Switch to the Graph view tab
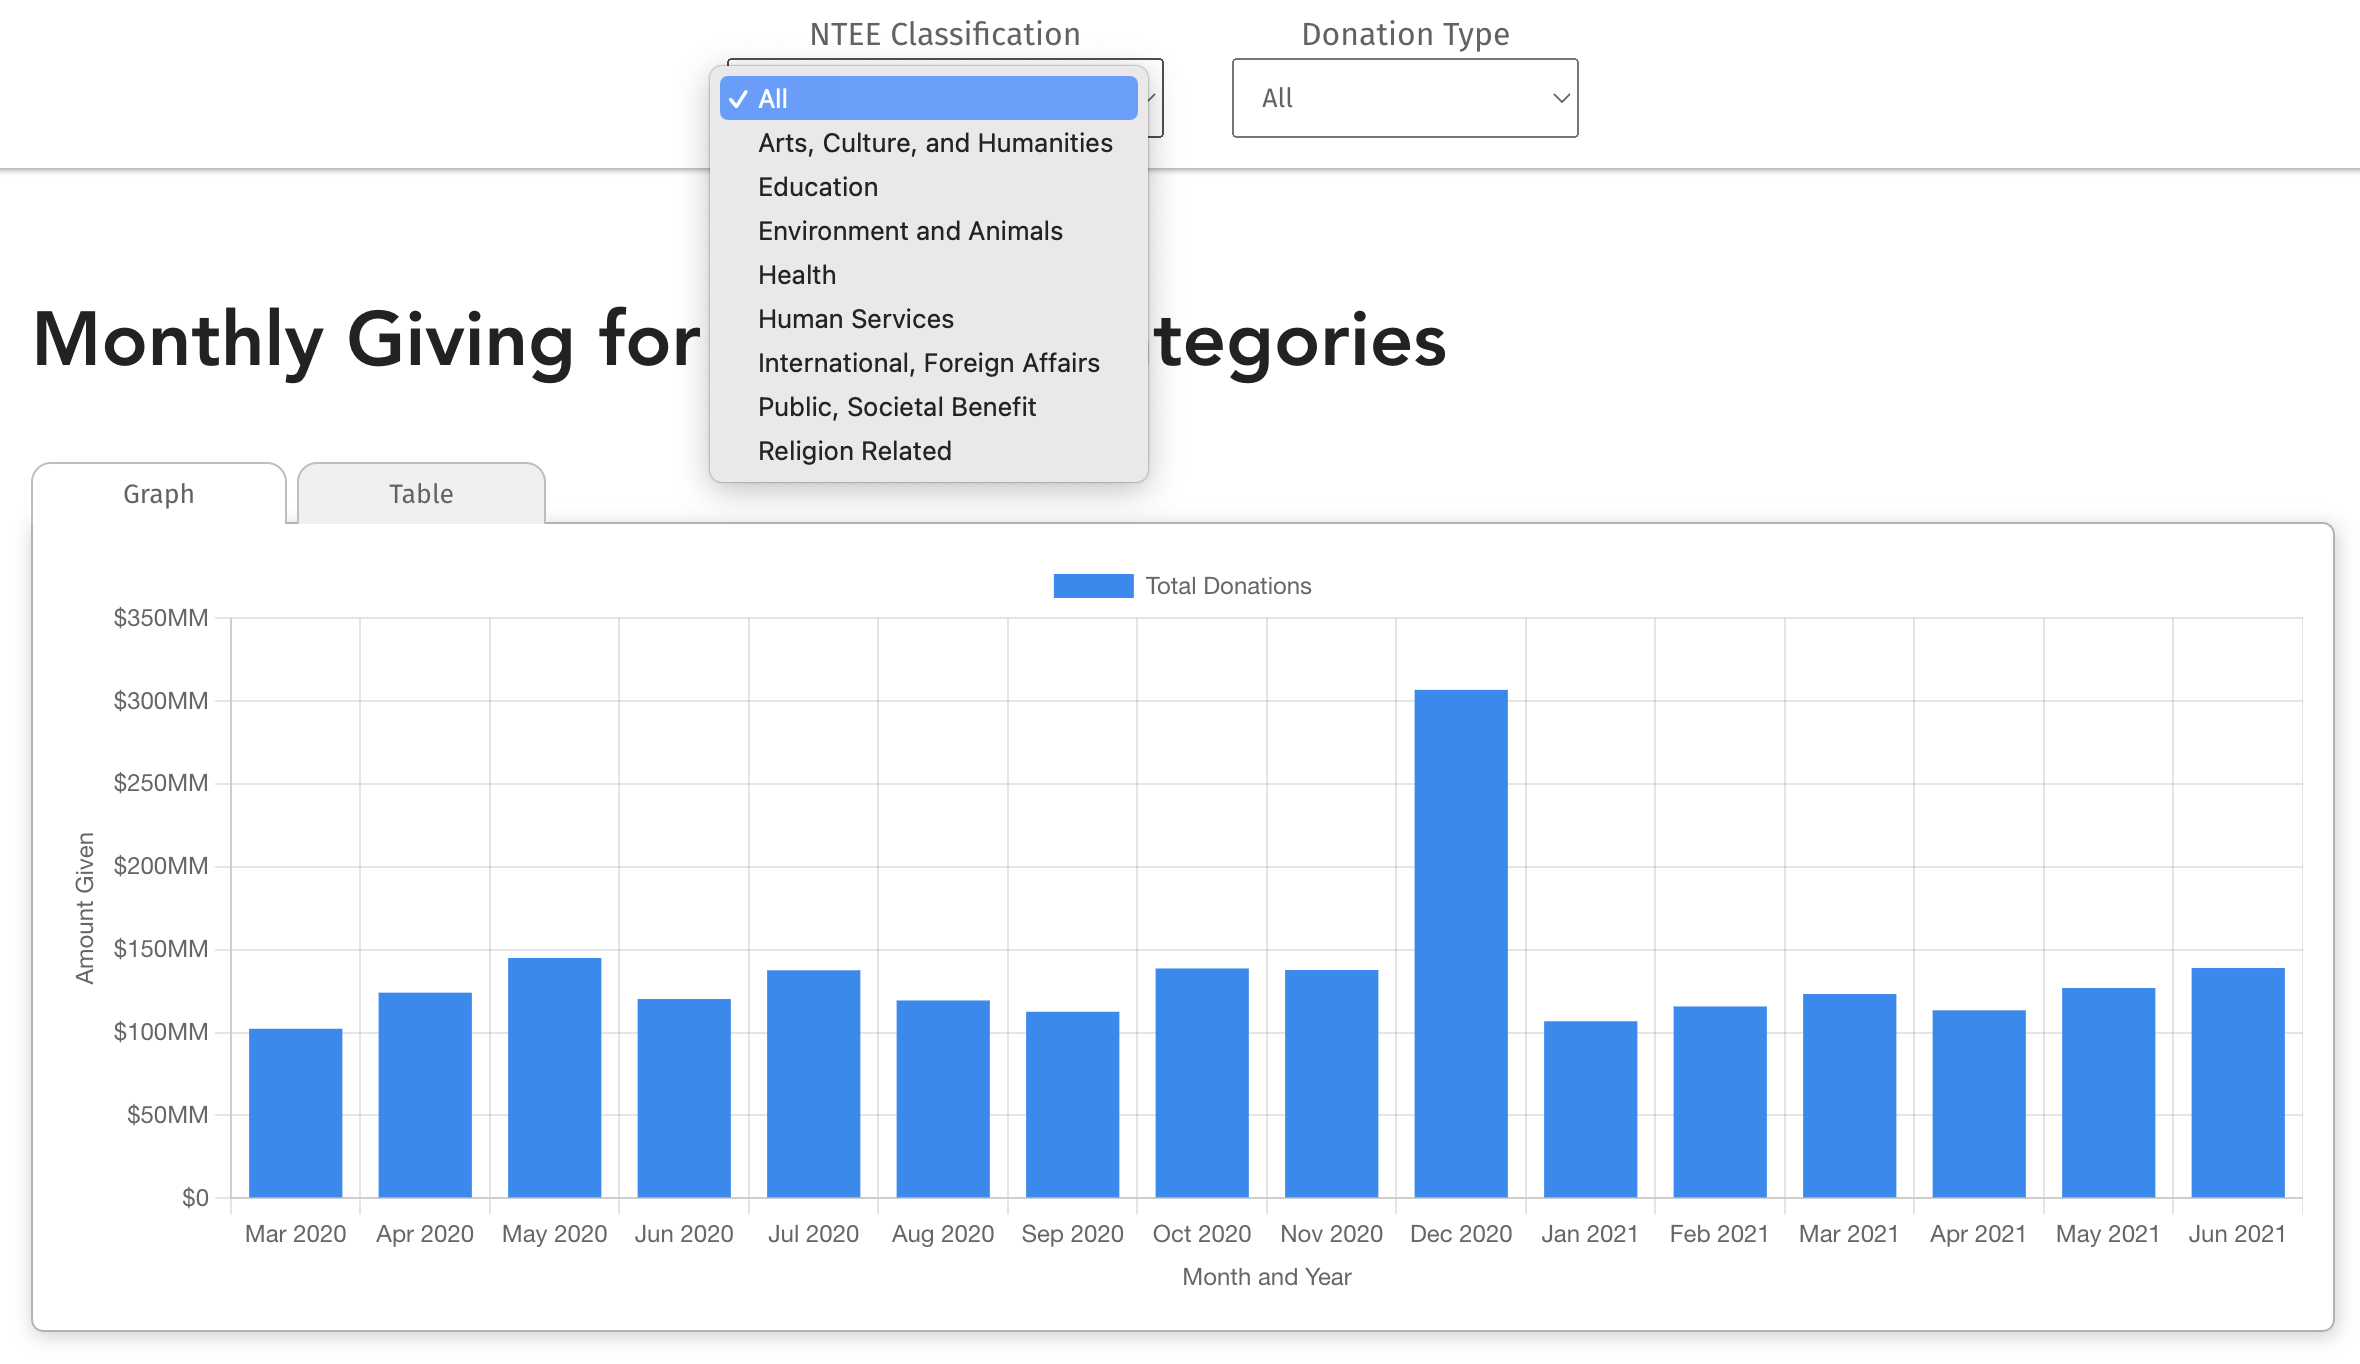The width and height of the screenshot is (2360, 1364). [159, 494]
